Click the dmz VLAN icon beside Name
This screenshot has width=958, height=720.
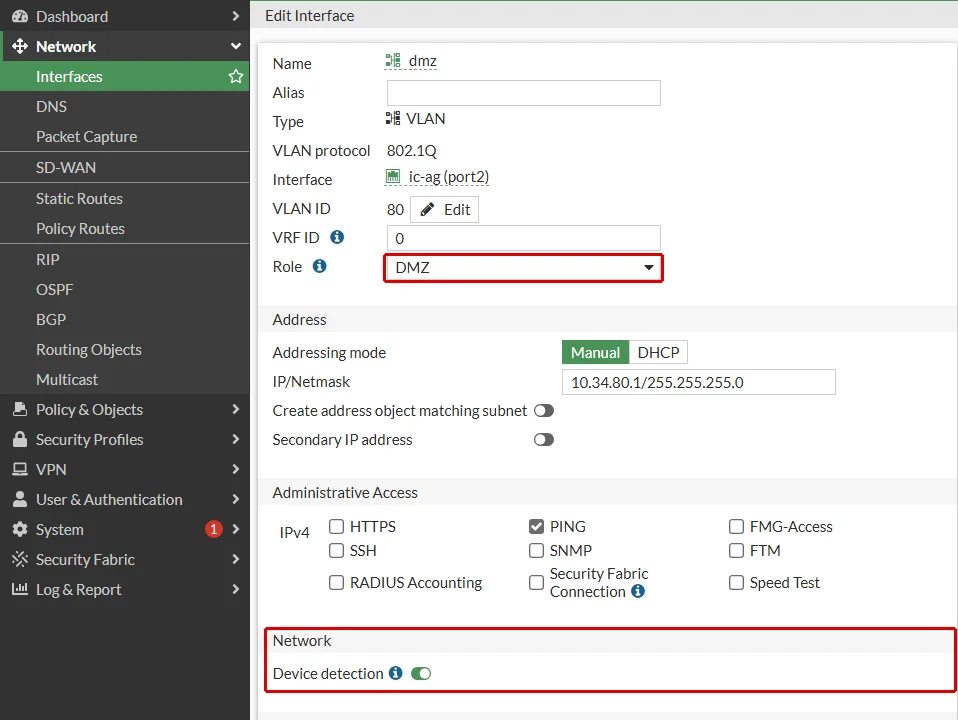(393, 61)
